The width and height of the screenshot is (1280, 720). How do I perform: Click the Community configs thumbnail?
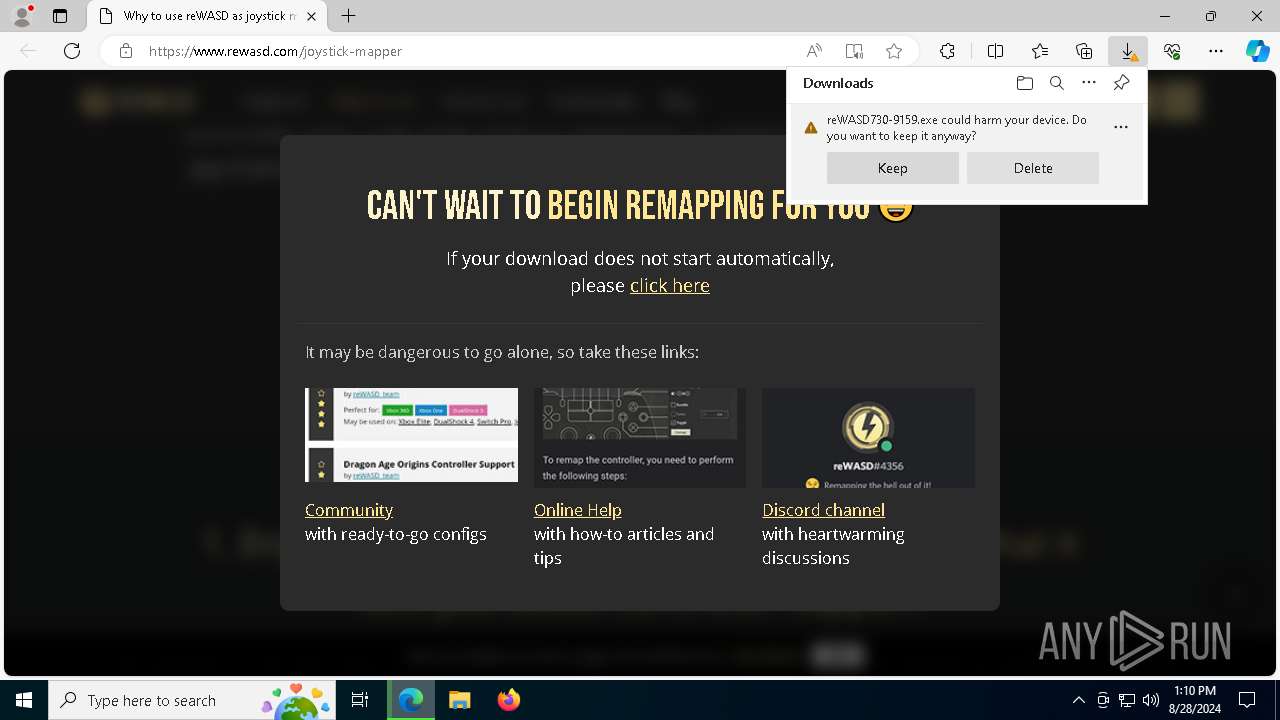pos(411,435)
